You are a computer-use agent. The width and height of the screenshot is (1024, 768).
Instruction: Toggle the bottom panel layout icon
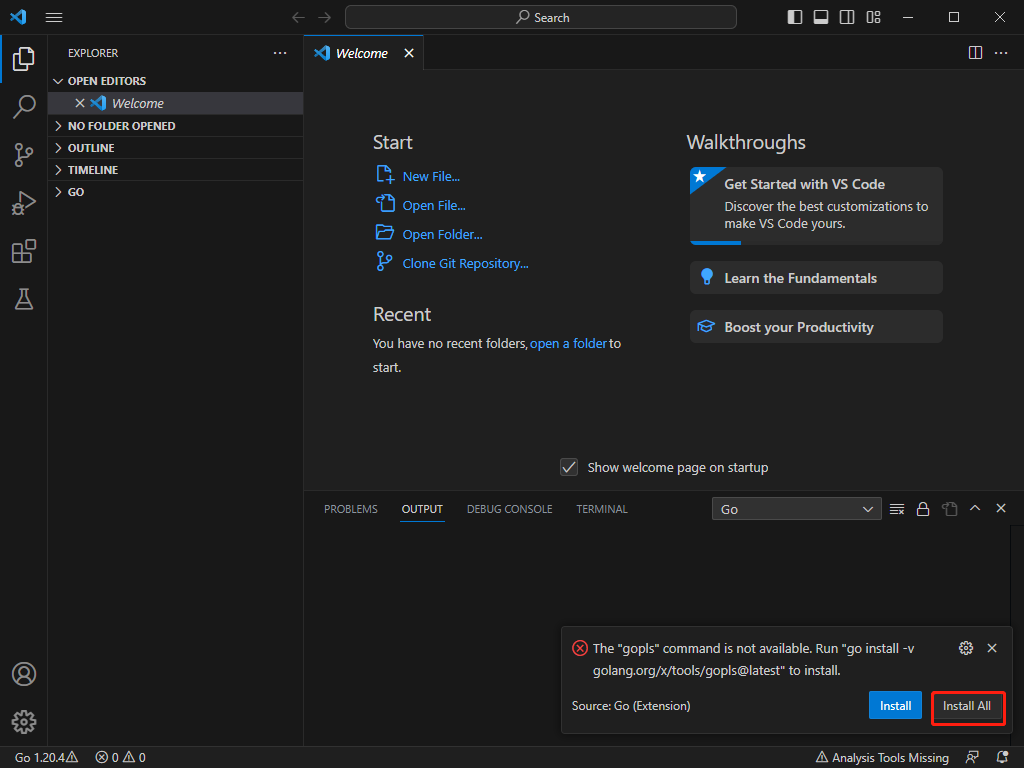coord(821,17)
